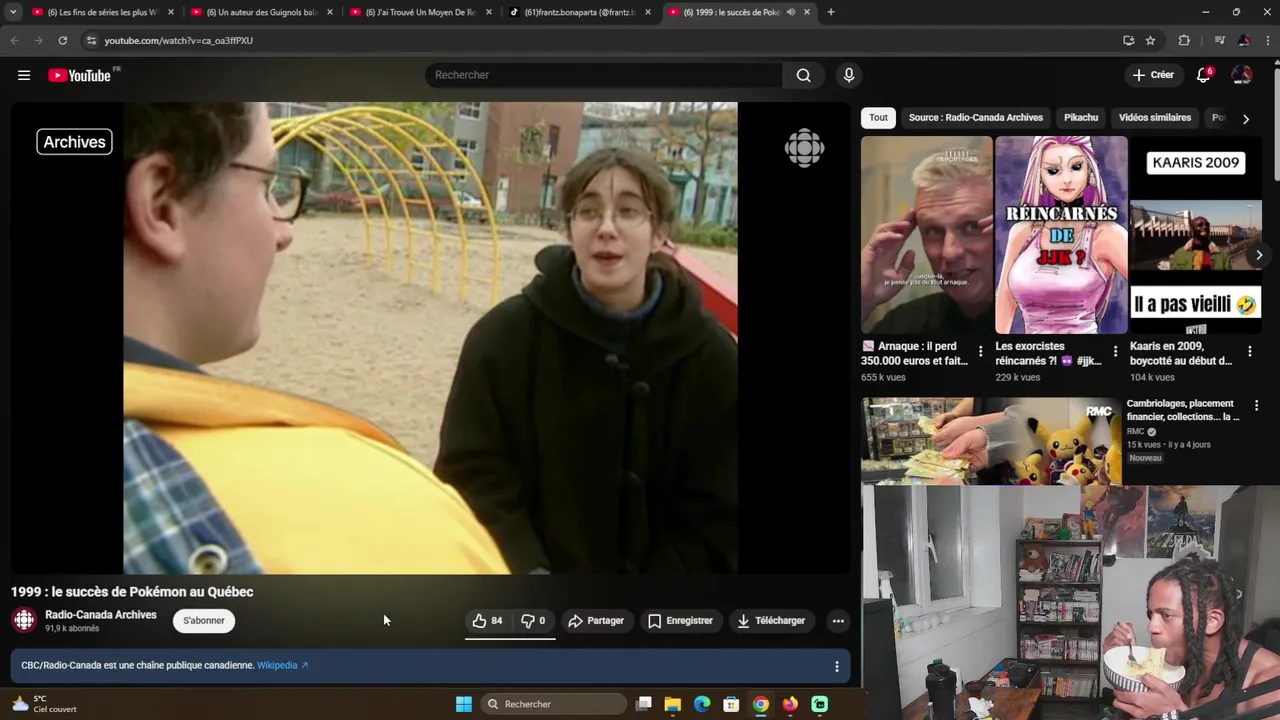Image resolution: width=1280 pixels, height=720 pixels.
Task: Open a new browser tab
Action: click(x=830, y=12)
